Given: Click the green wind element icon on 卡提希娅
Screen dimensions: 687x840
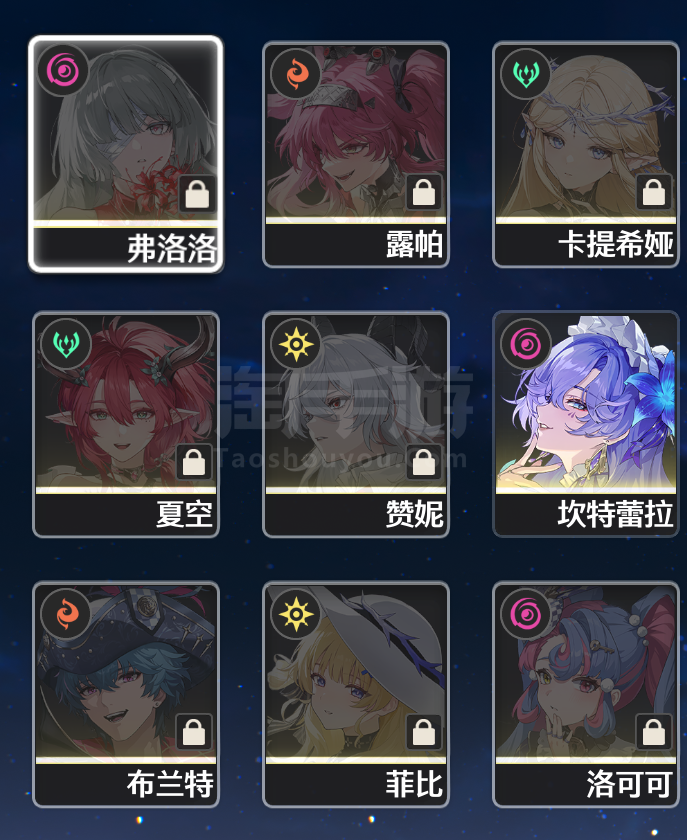Looking at the screenshot, I should (x=526, y=74).
